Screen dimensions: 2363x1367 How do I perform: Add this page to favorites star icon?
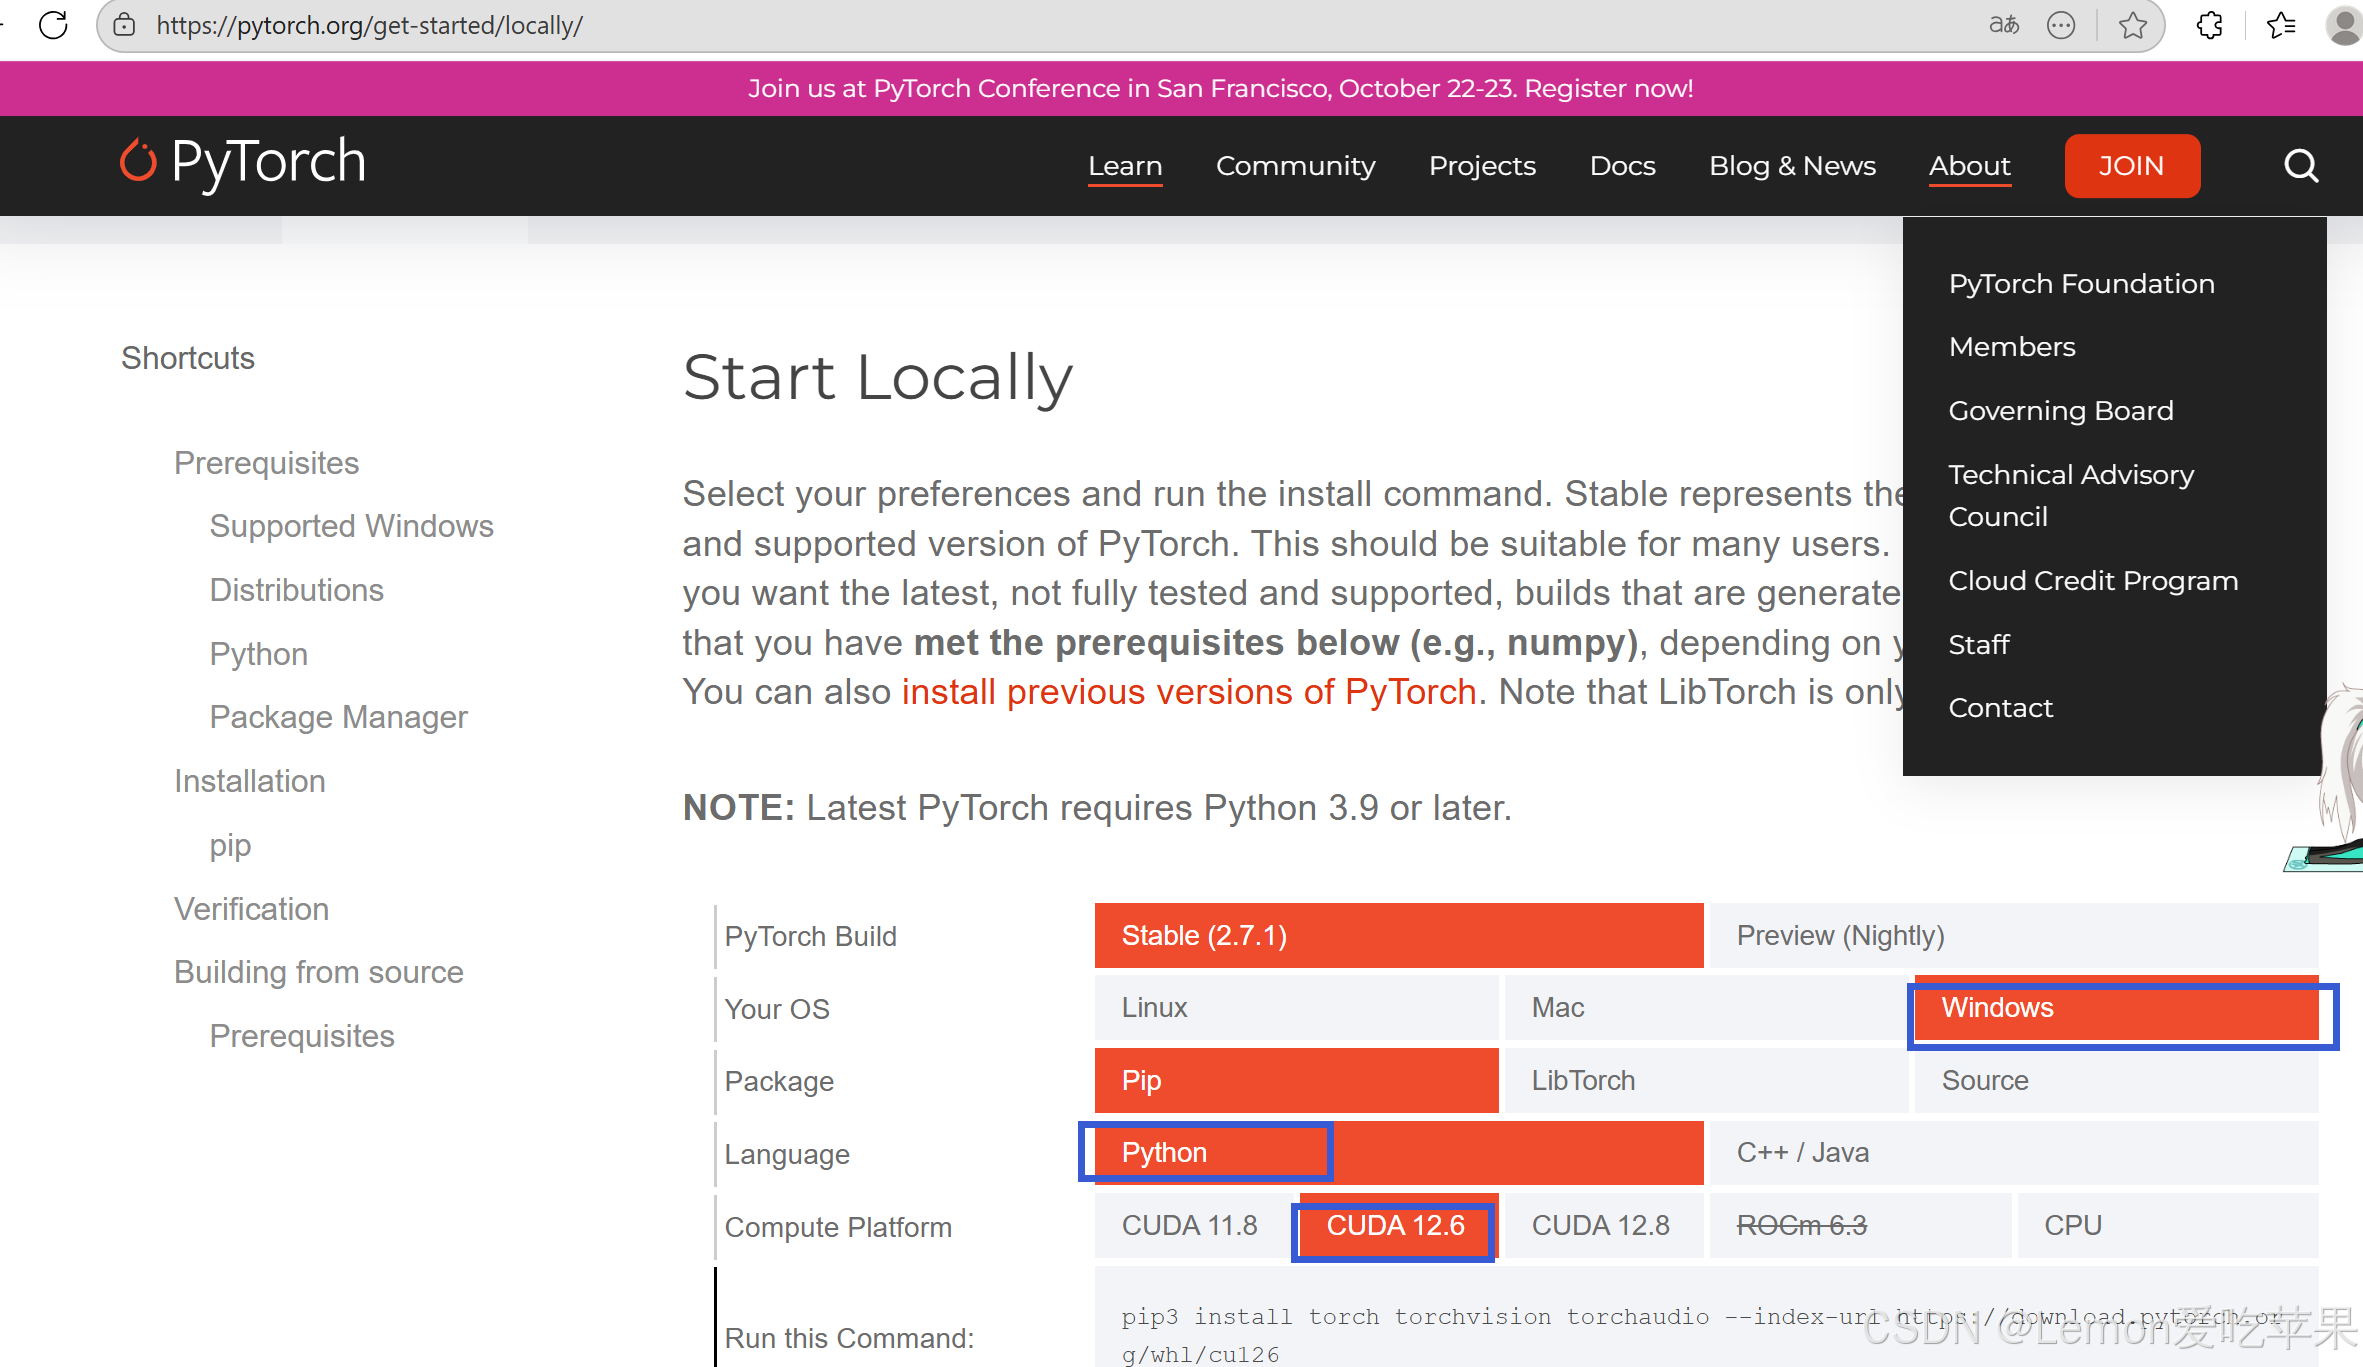click(x=2133, y=25)
